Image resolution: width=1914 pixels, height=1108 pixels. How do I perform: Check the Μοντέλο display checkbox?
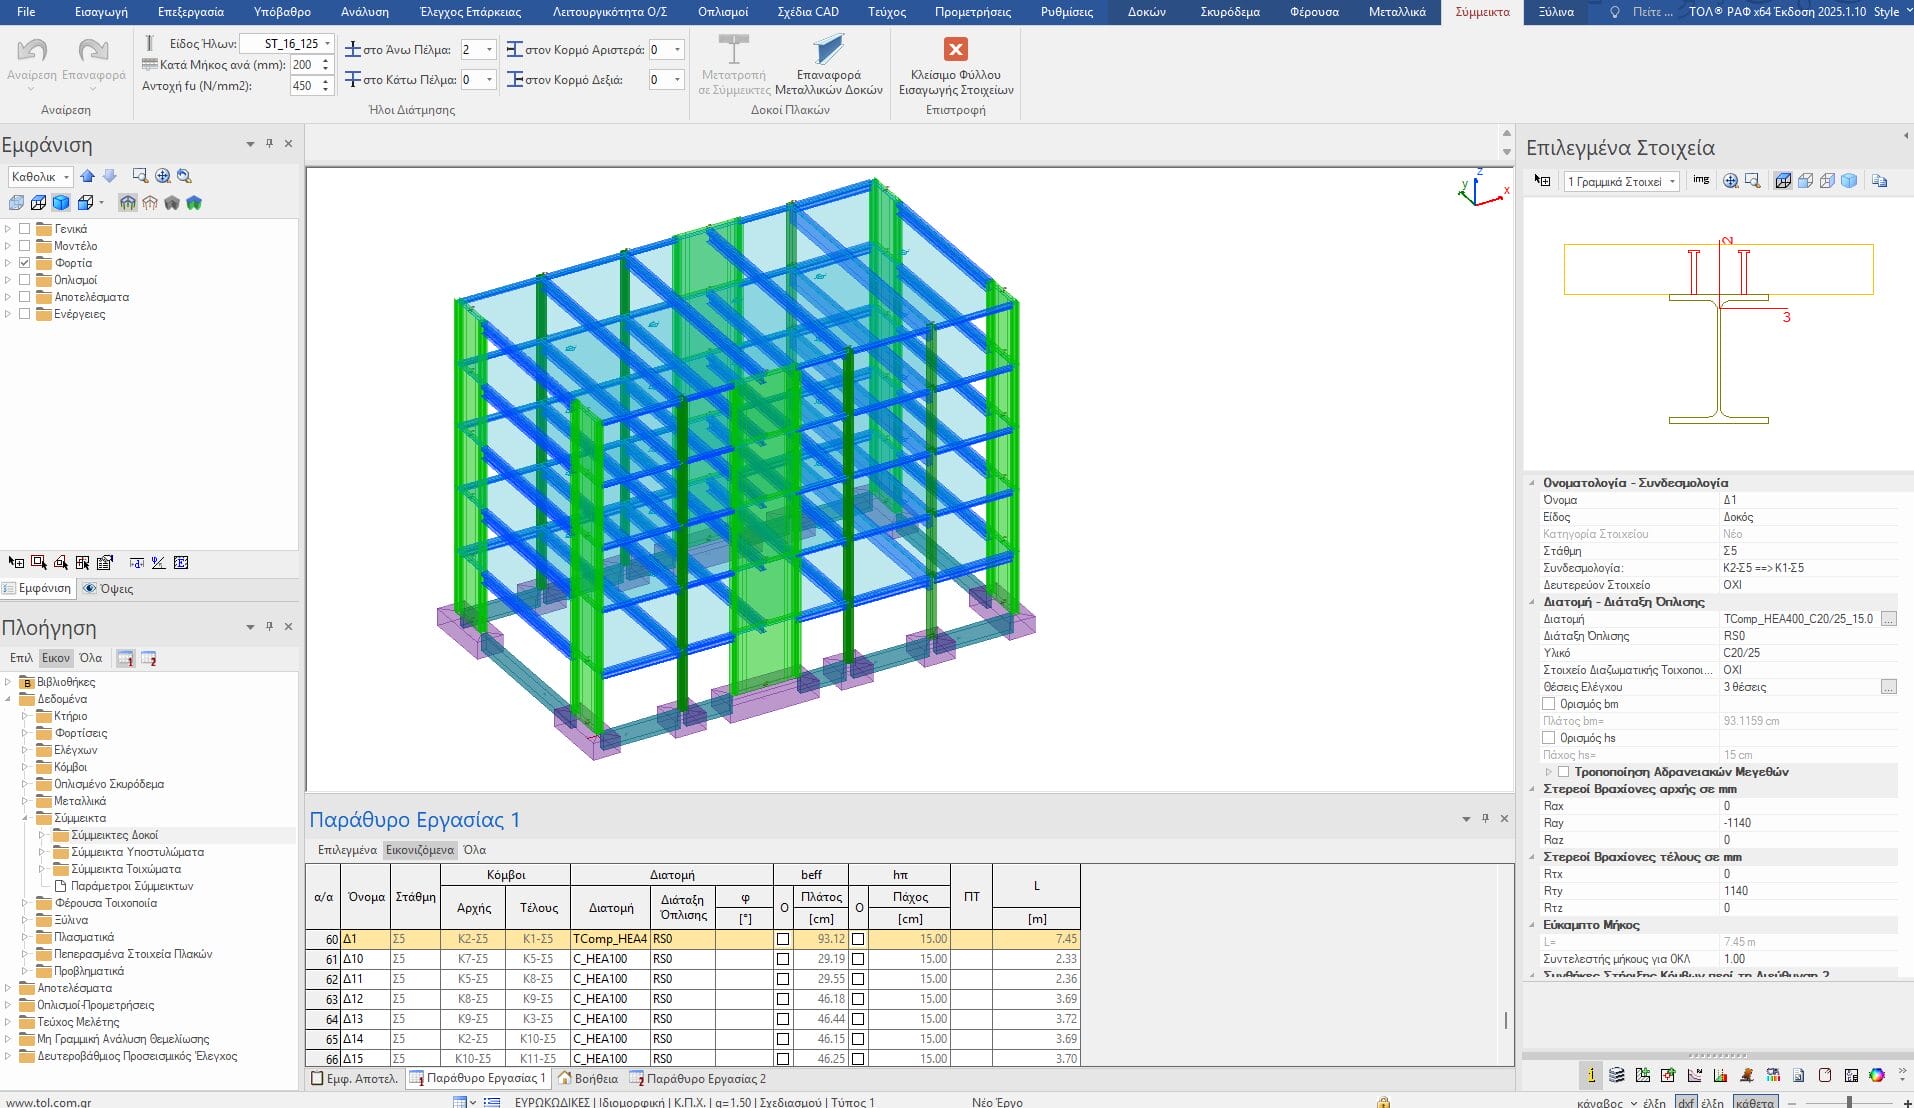click(25, 246)
